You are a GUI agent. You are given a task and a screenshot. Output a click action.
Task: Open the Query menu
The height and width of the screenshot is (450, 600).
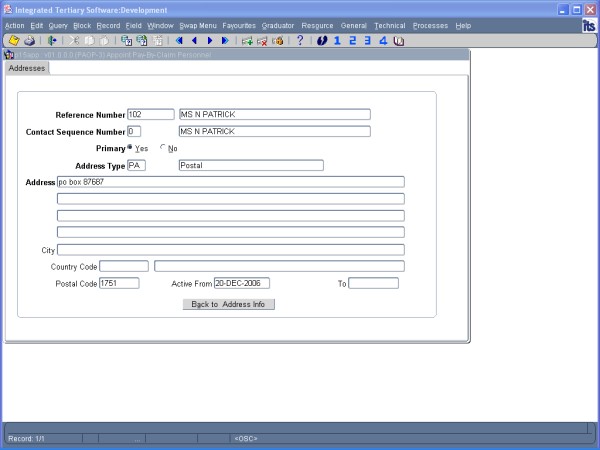[58, 25]
